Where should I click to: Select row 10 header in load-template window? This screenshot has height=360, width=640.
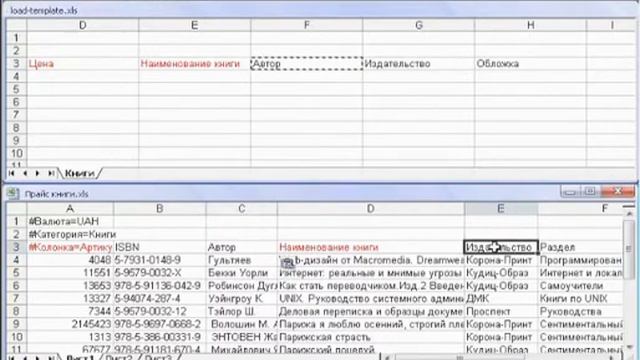point(16,153)
